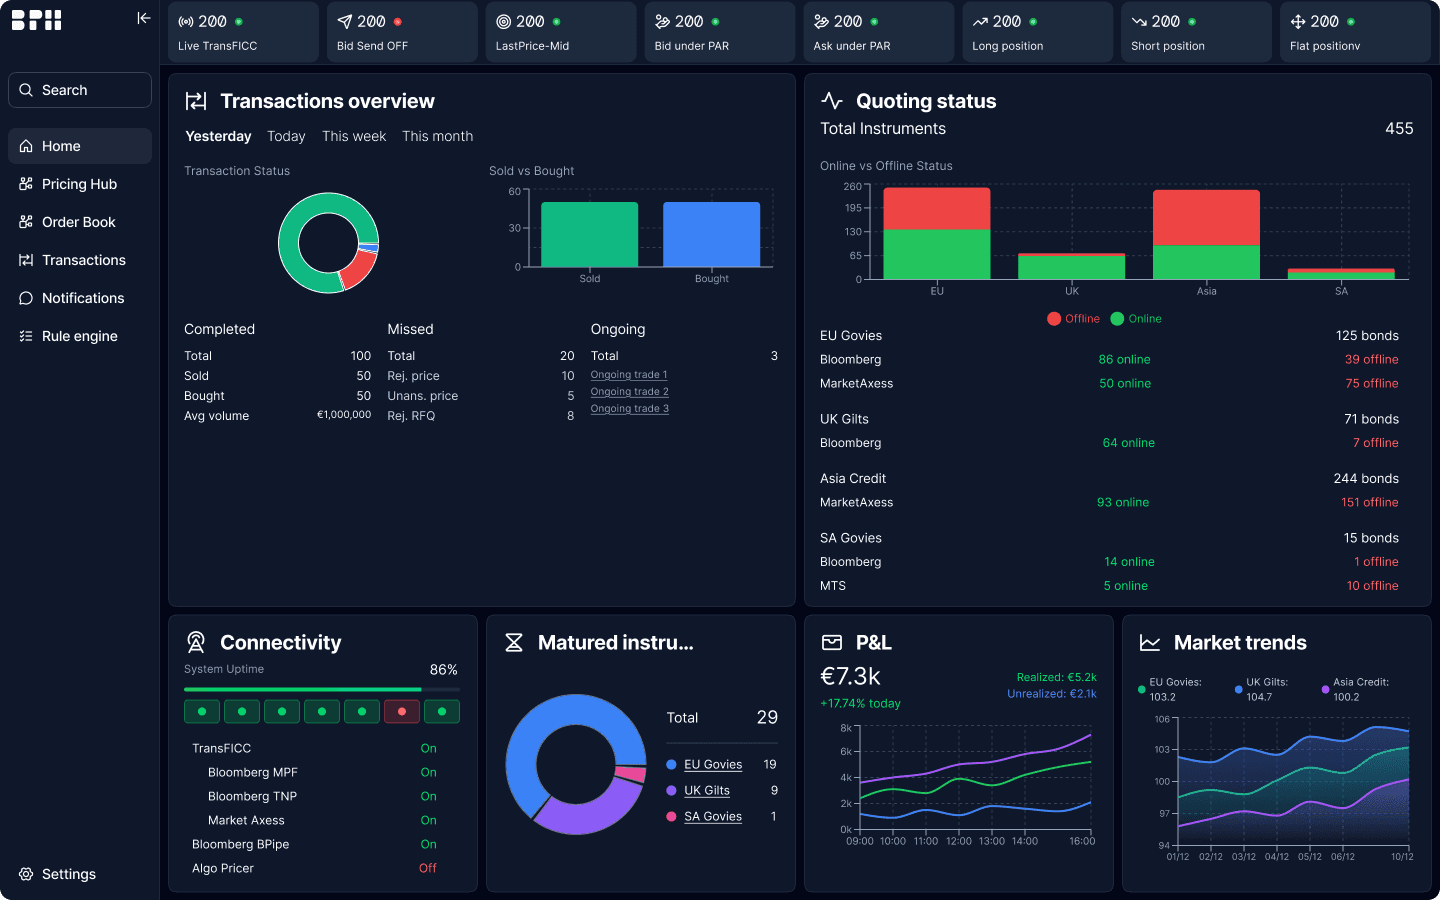
Task: Click the Bid Send OFF status tile
Action: click(x=402, y=32)
